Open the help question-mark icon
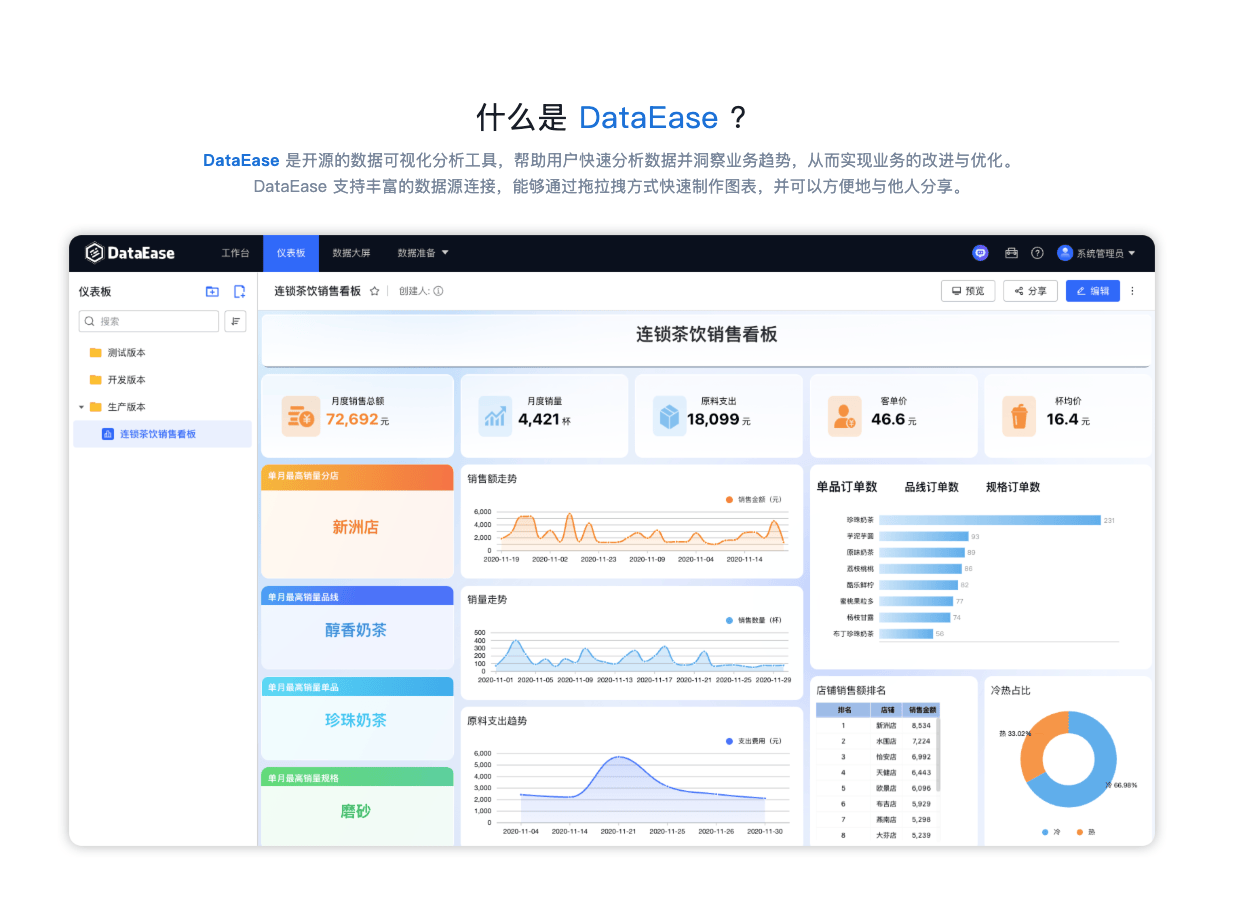This screenshot has width=1254, height=900. tap(1037, 253)
